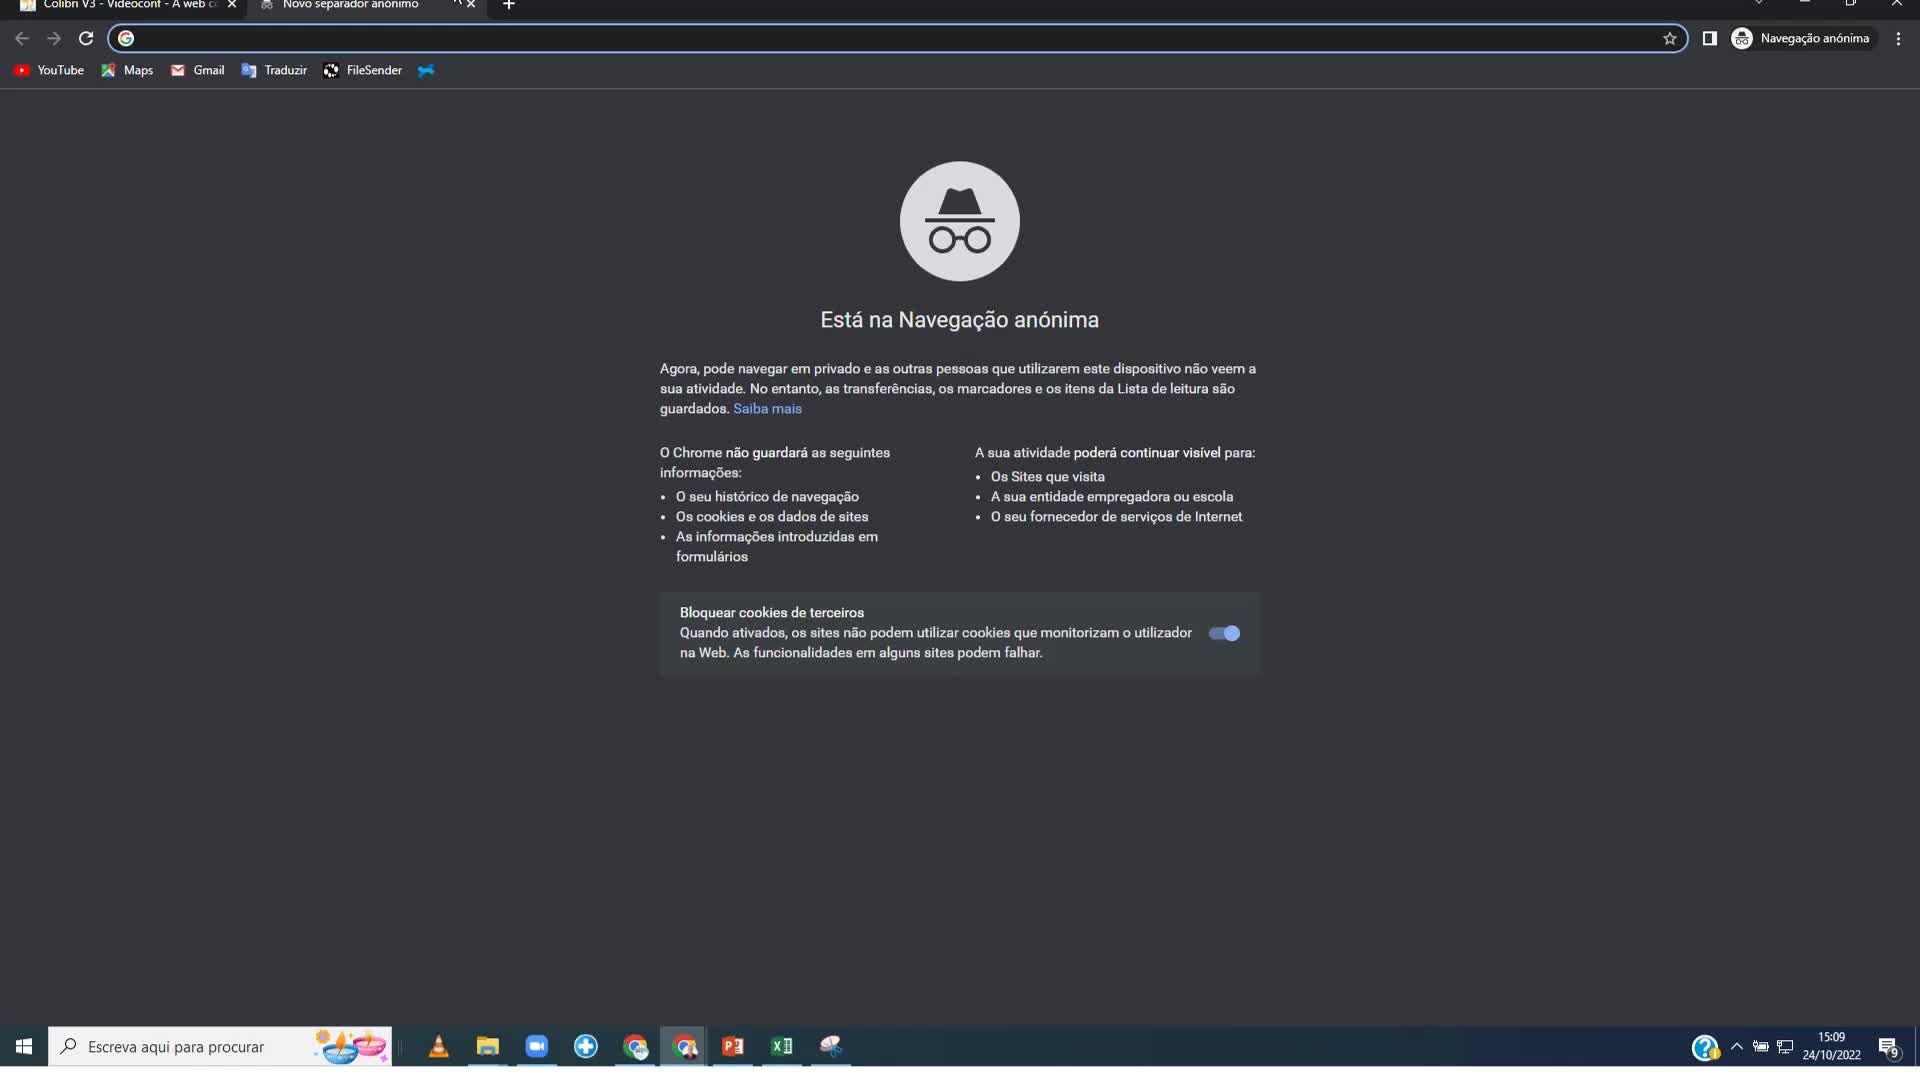Bookmark this tab with star icon
1920x1080 pixels.
click(1669, 38)
